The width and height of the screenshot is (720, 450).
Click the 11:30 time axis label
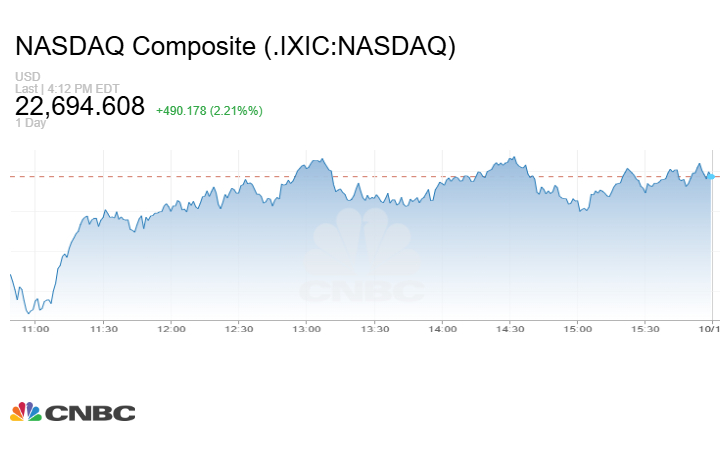(104, 328)
